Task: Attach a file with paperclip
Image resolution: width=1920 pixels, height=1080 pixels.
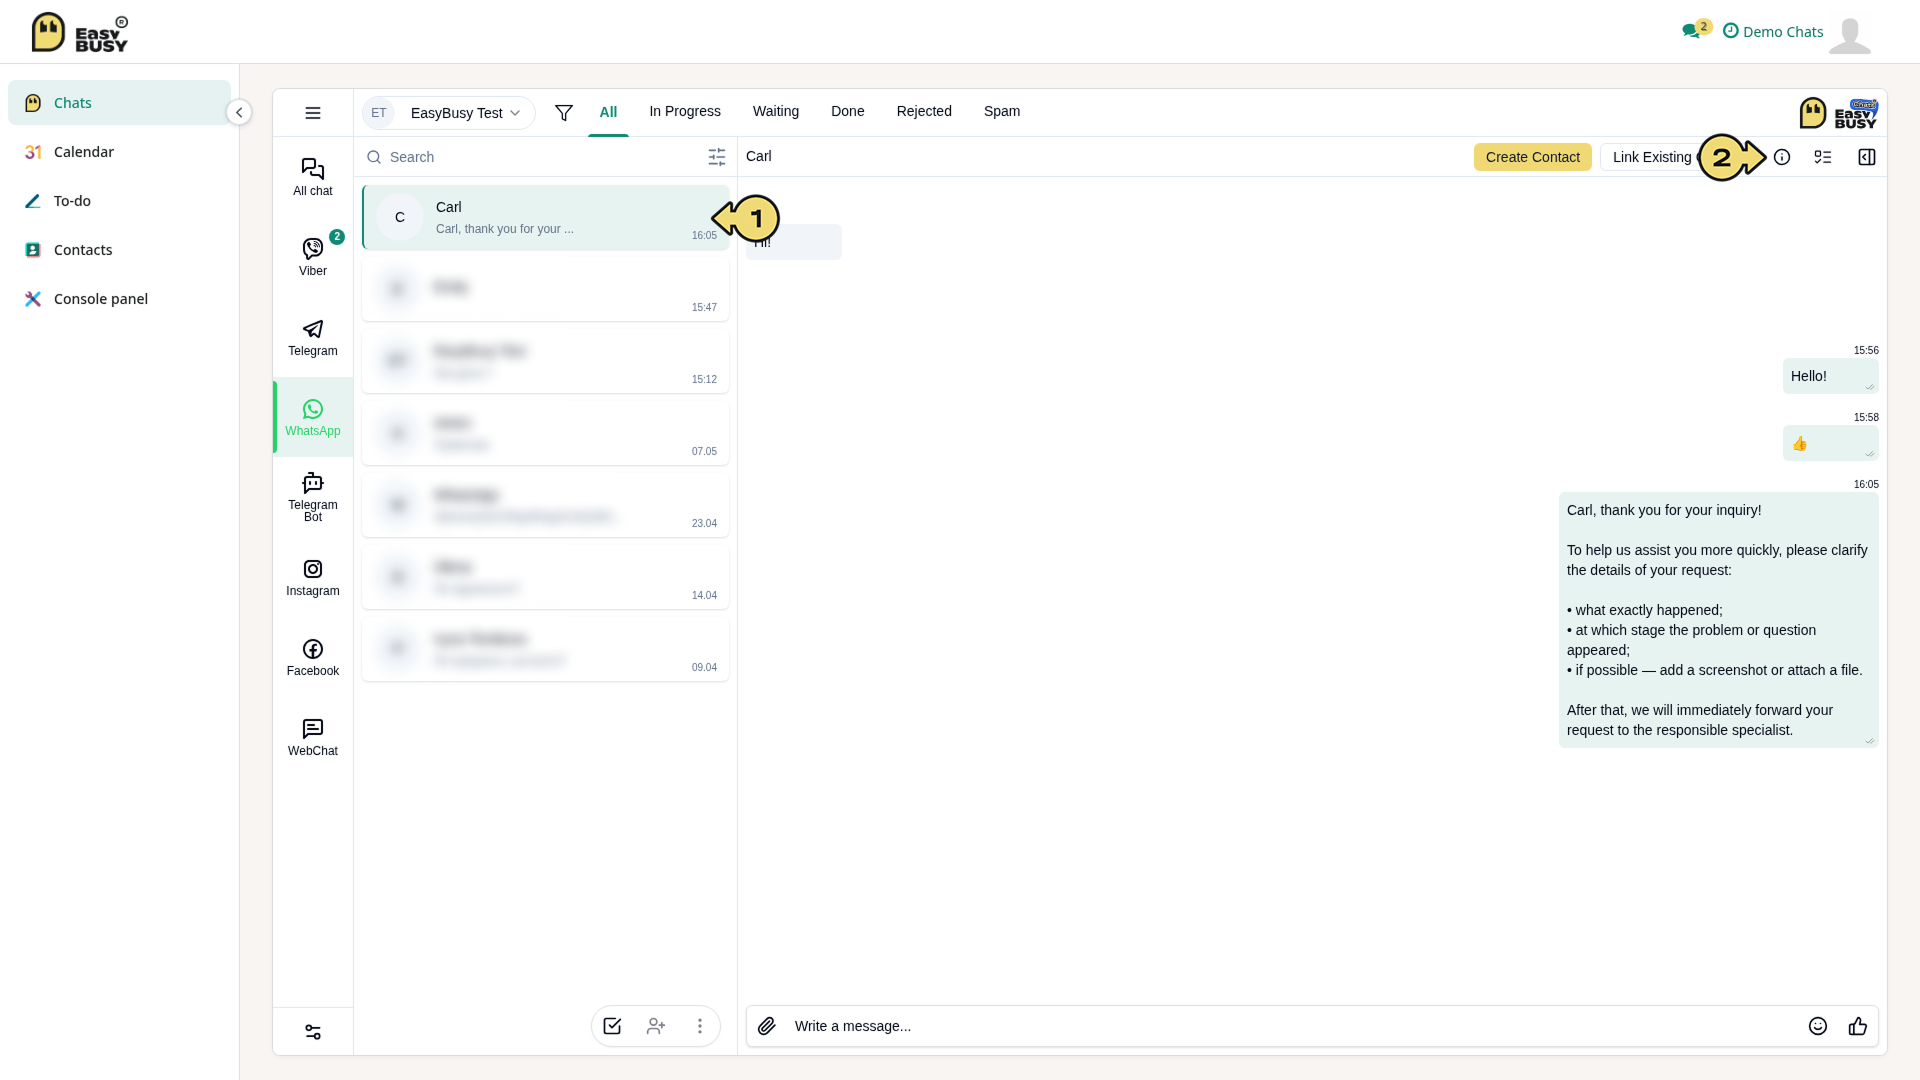Action: [x=767, y=1026]
